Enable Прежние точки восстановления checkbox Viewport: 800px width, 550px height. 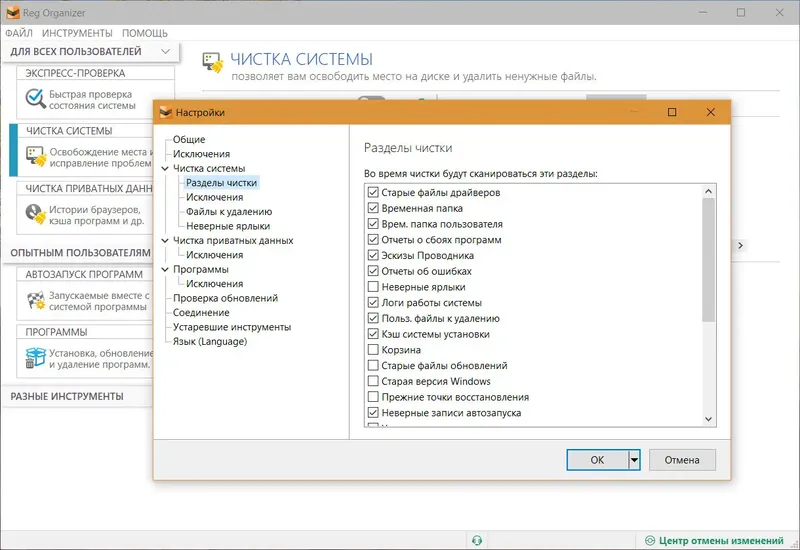pyautogui.click(x=373, y=397)
